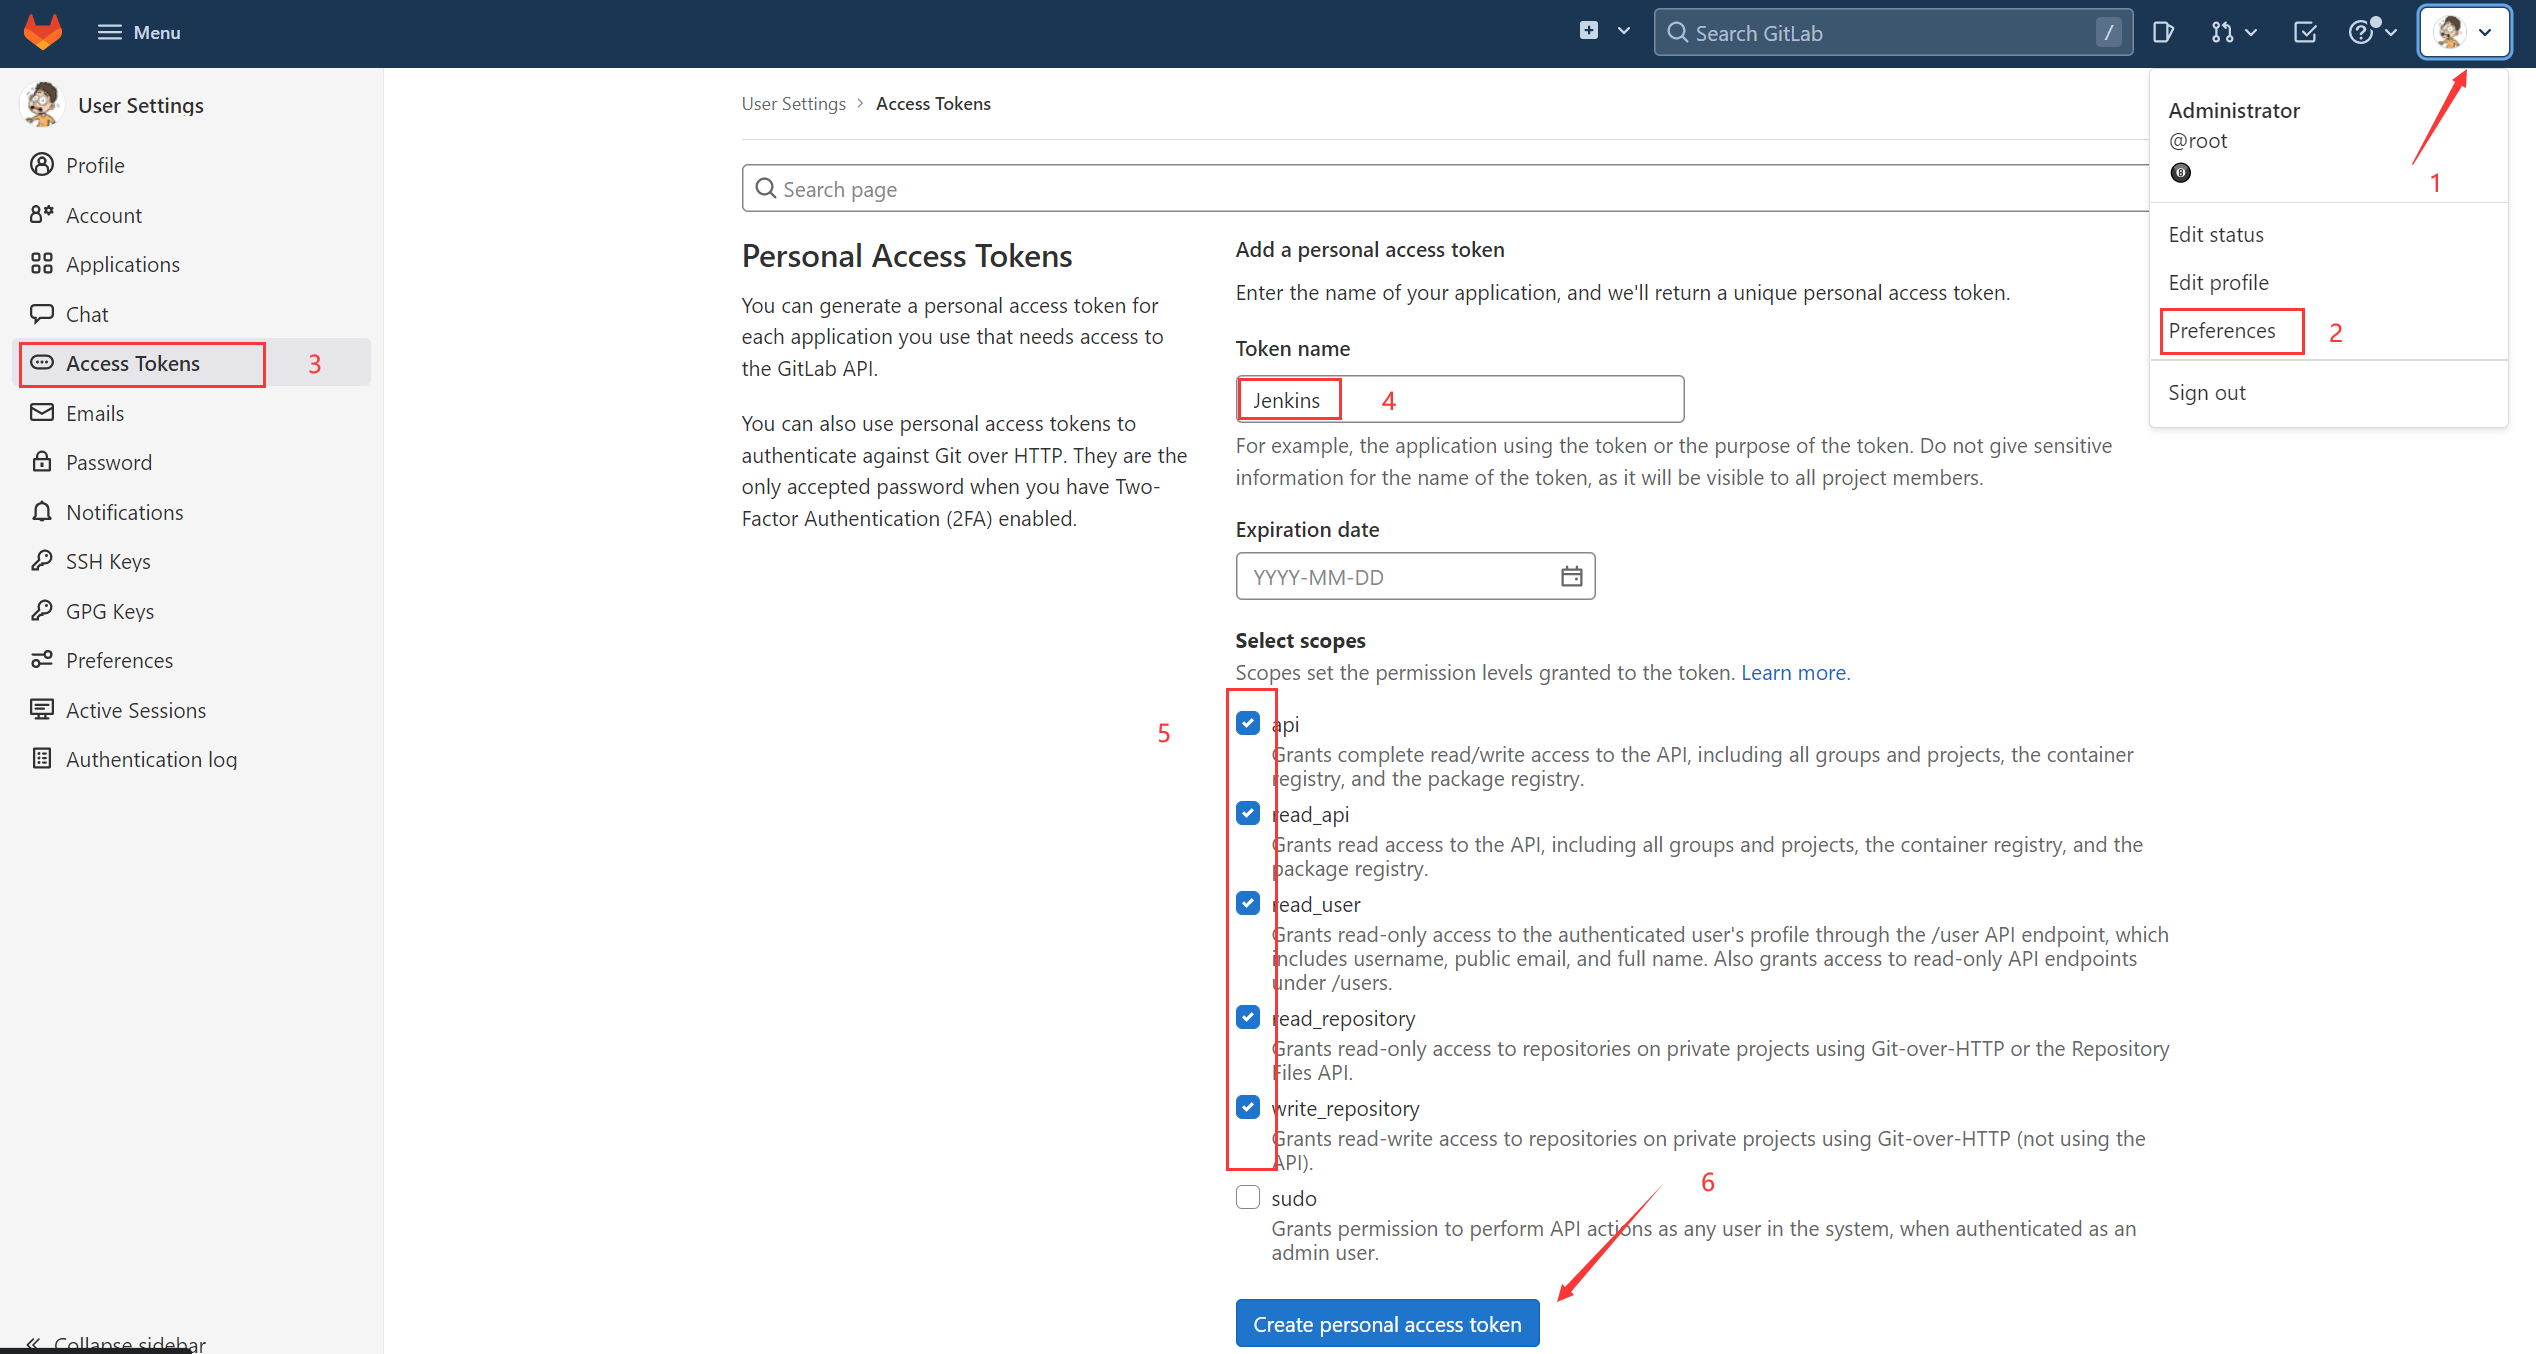This screenshot has height=1354, width=2536.
Task: Enable the sudo scope checkbox
Action: coord(1248,1196)
